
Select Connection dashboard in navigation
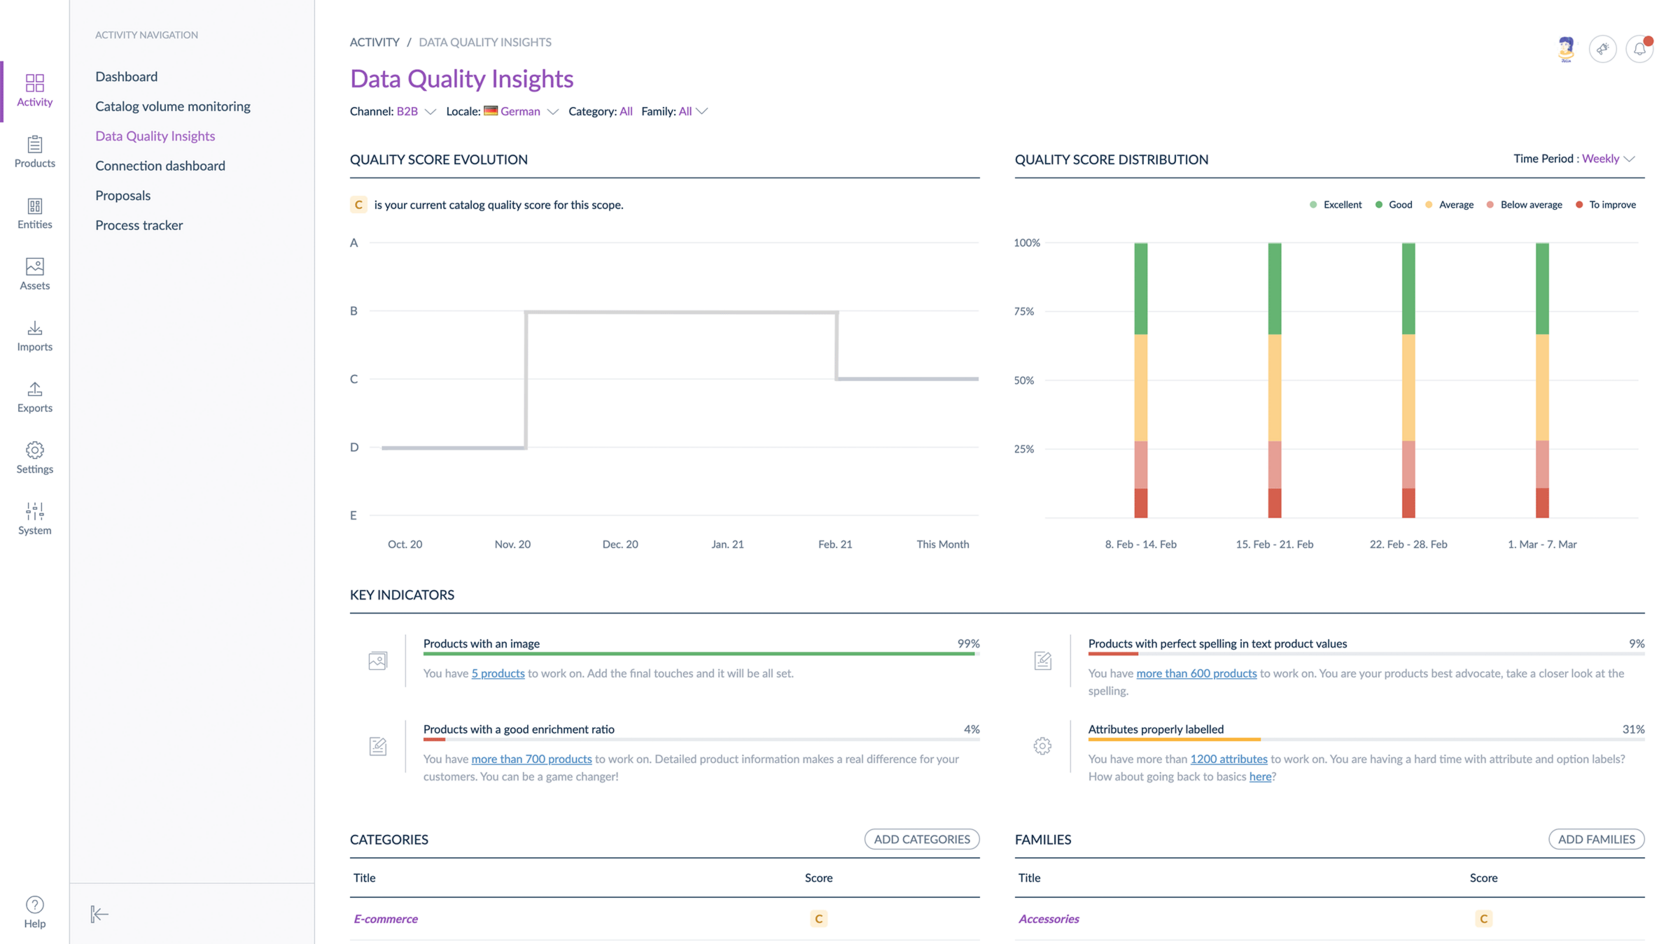coord(160,166)
